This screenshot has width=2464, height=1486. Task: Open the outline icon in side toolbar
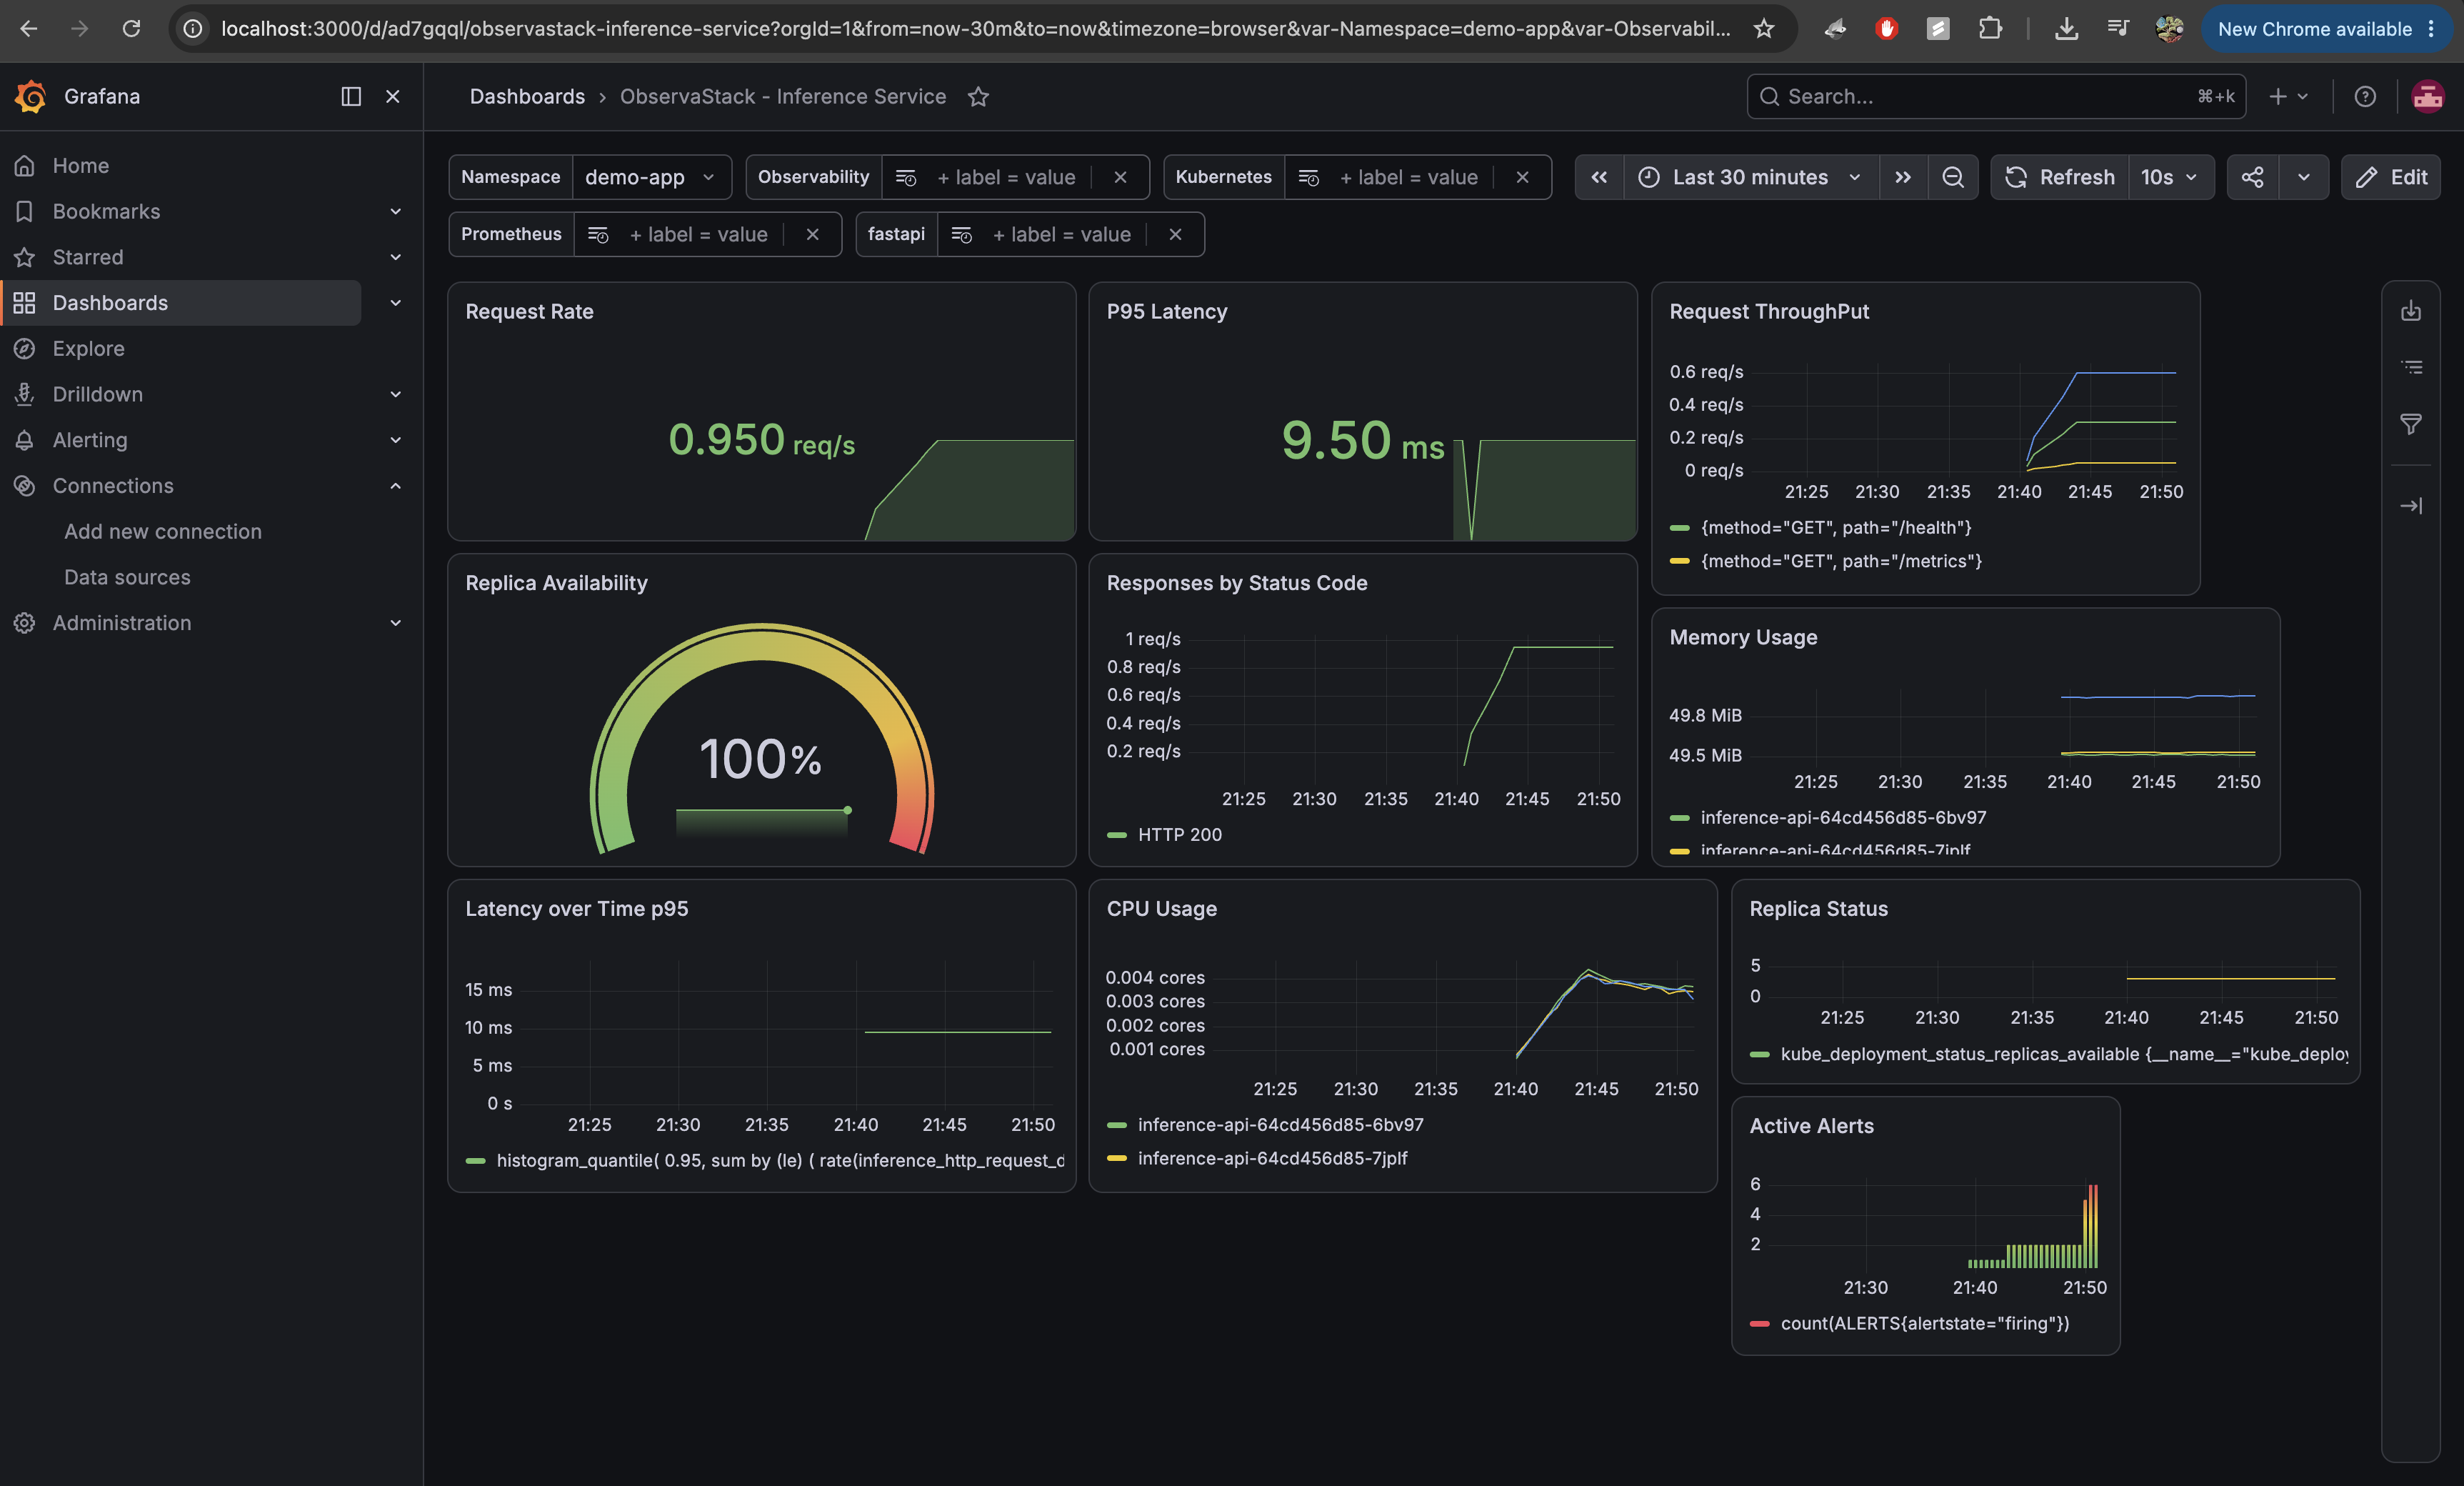pyautogui.click(x=2411, y=367)
